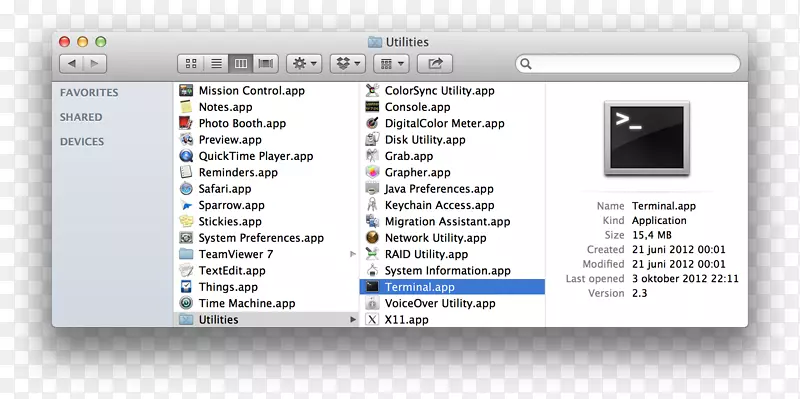Viewport: 800px width, 399px height.
Task: Select the Time Machine.app icon
Action: (186, 303)
